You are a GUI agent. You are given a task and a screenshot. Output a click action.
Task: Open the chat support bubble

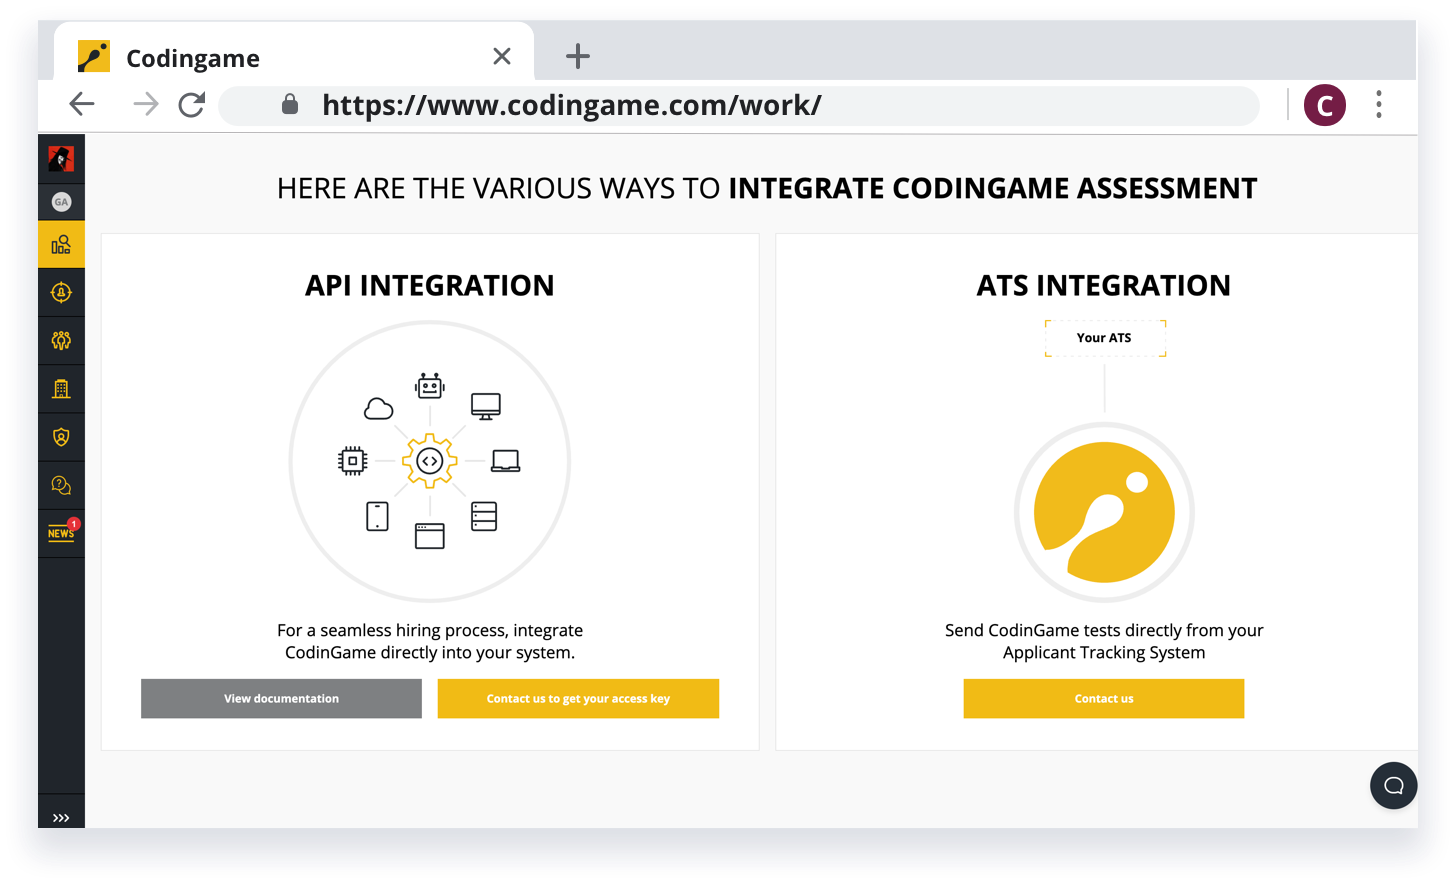point(1393,785)
